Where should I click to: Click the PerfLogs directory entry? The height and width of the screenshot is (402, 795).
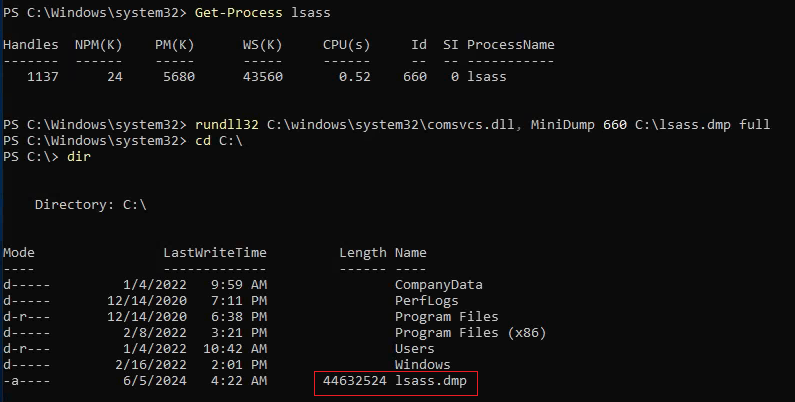426,301
